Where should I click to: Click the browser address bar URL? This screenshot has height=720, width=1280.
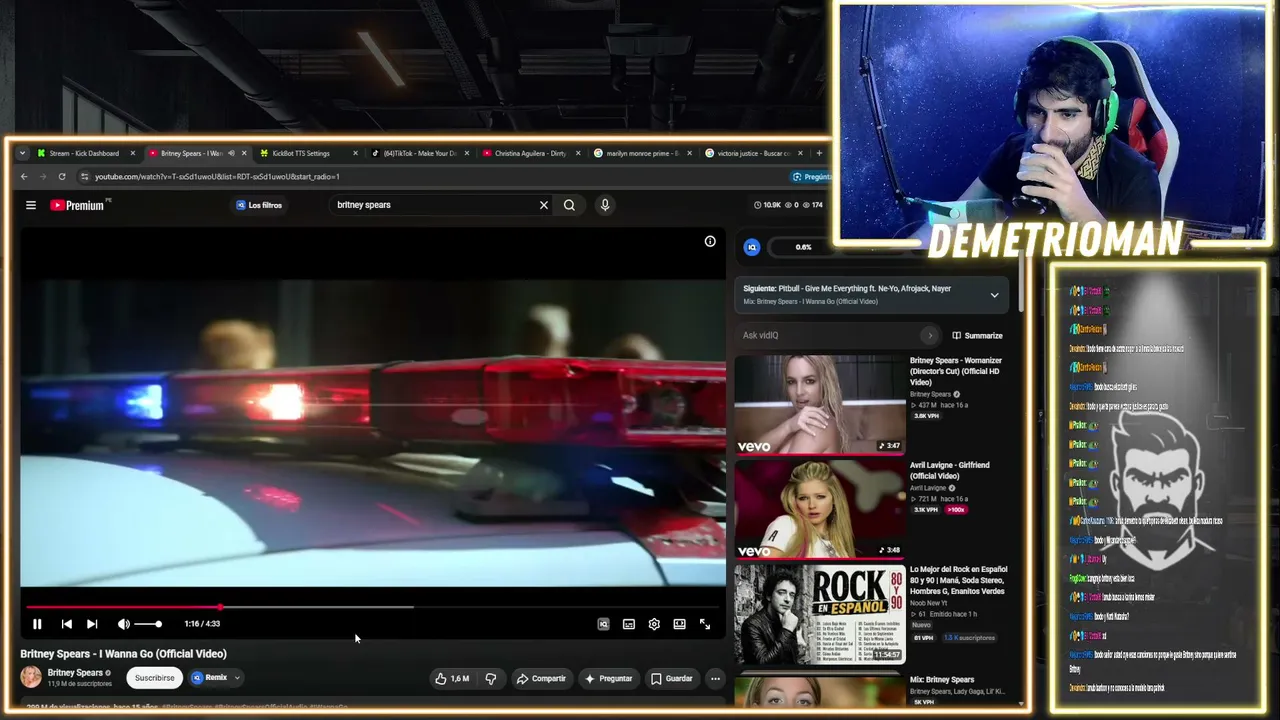[217, 177]
